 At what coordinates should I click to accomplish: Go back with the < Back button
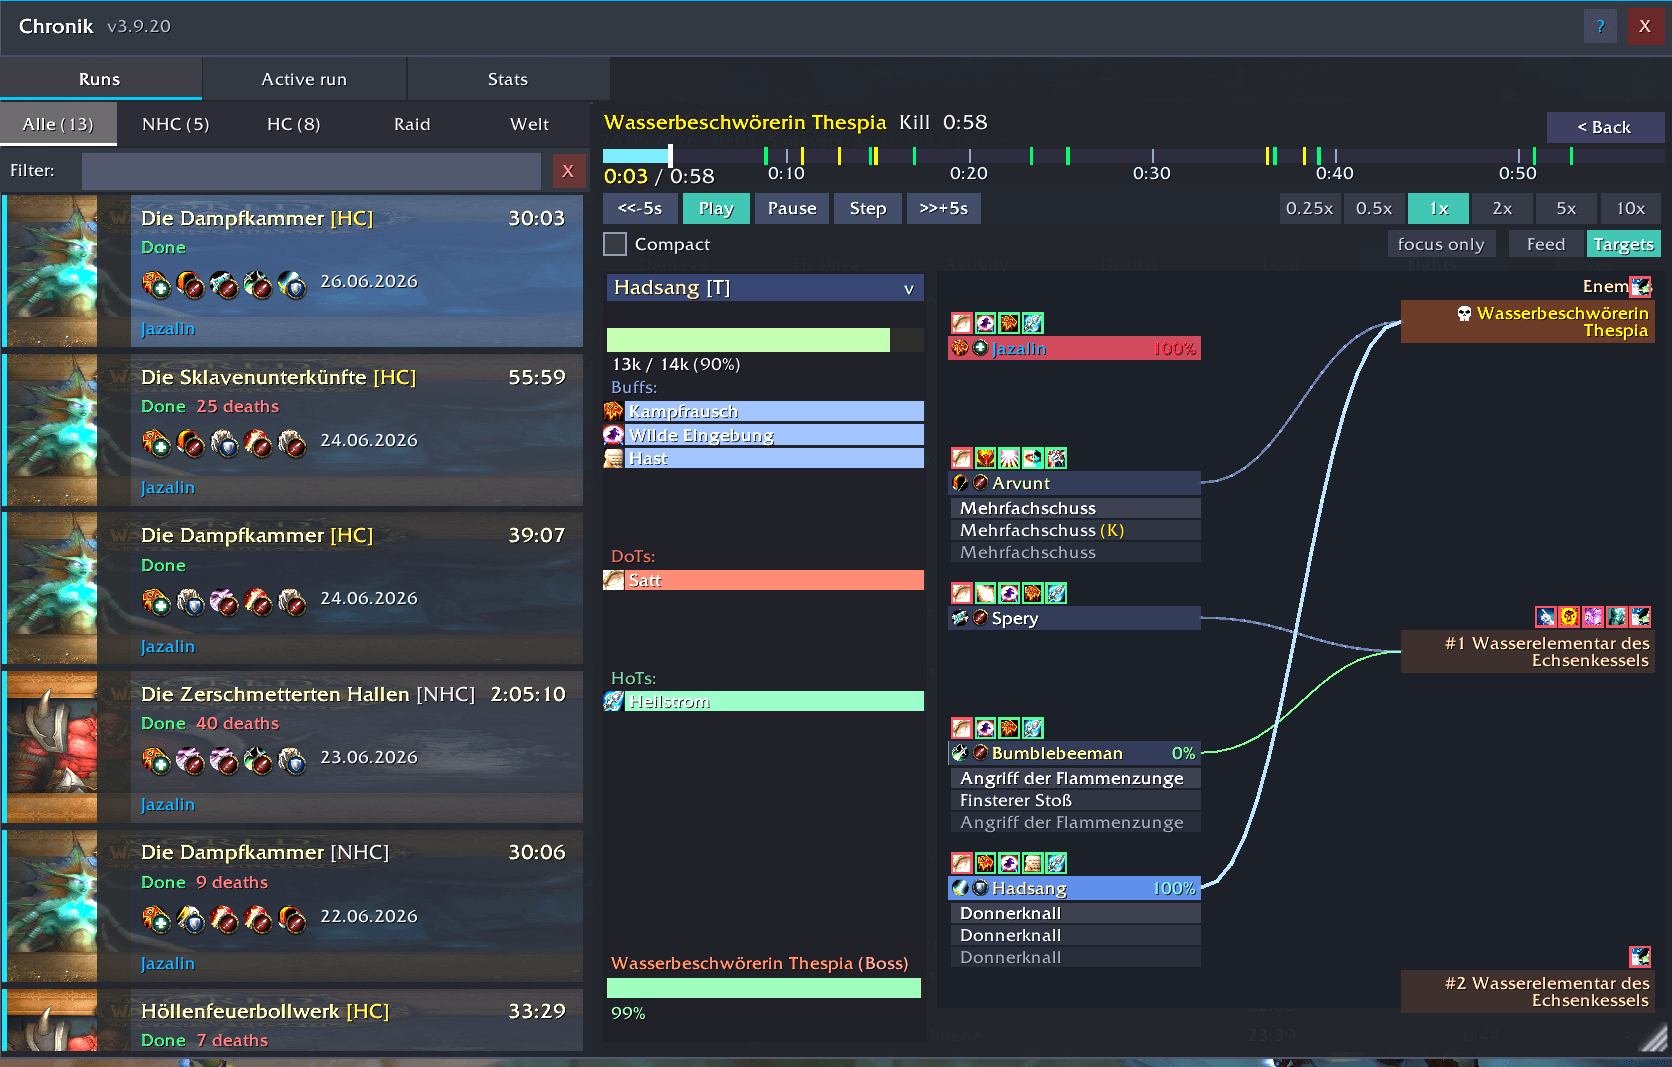click(1605, 127)
